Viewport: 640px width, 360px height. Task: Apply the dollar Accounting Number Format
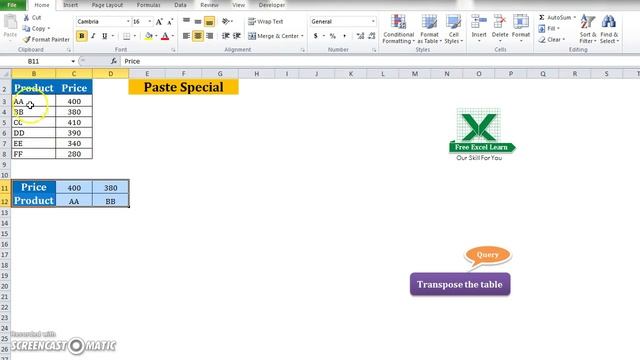tap(316, 36)
